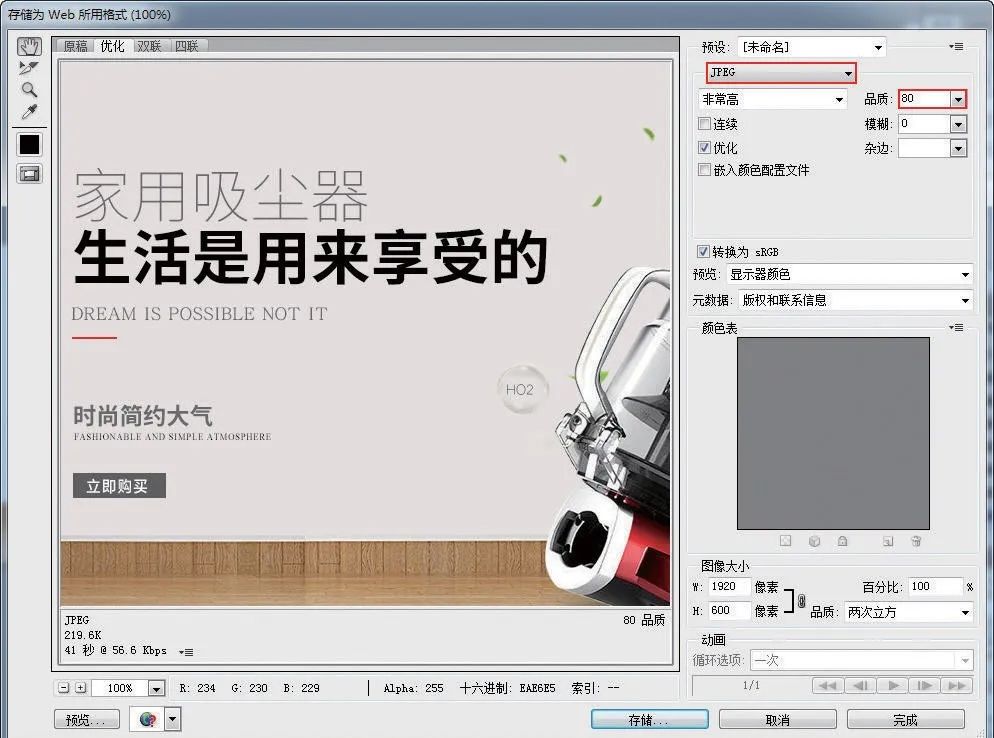This screenshot has width=994, height=738.
Task: Switch to the 原稿 tab
Action: [75, 46]
